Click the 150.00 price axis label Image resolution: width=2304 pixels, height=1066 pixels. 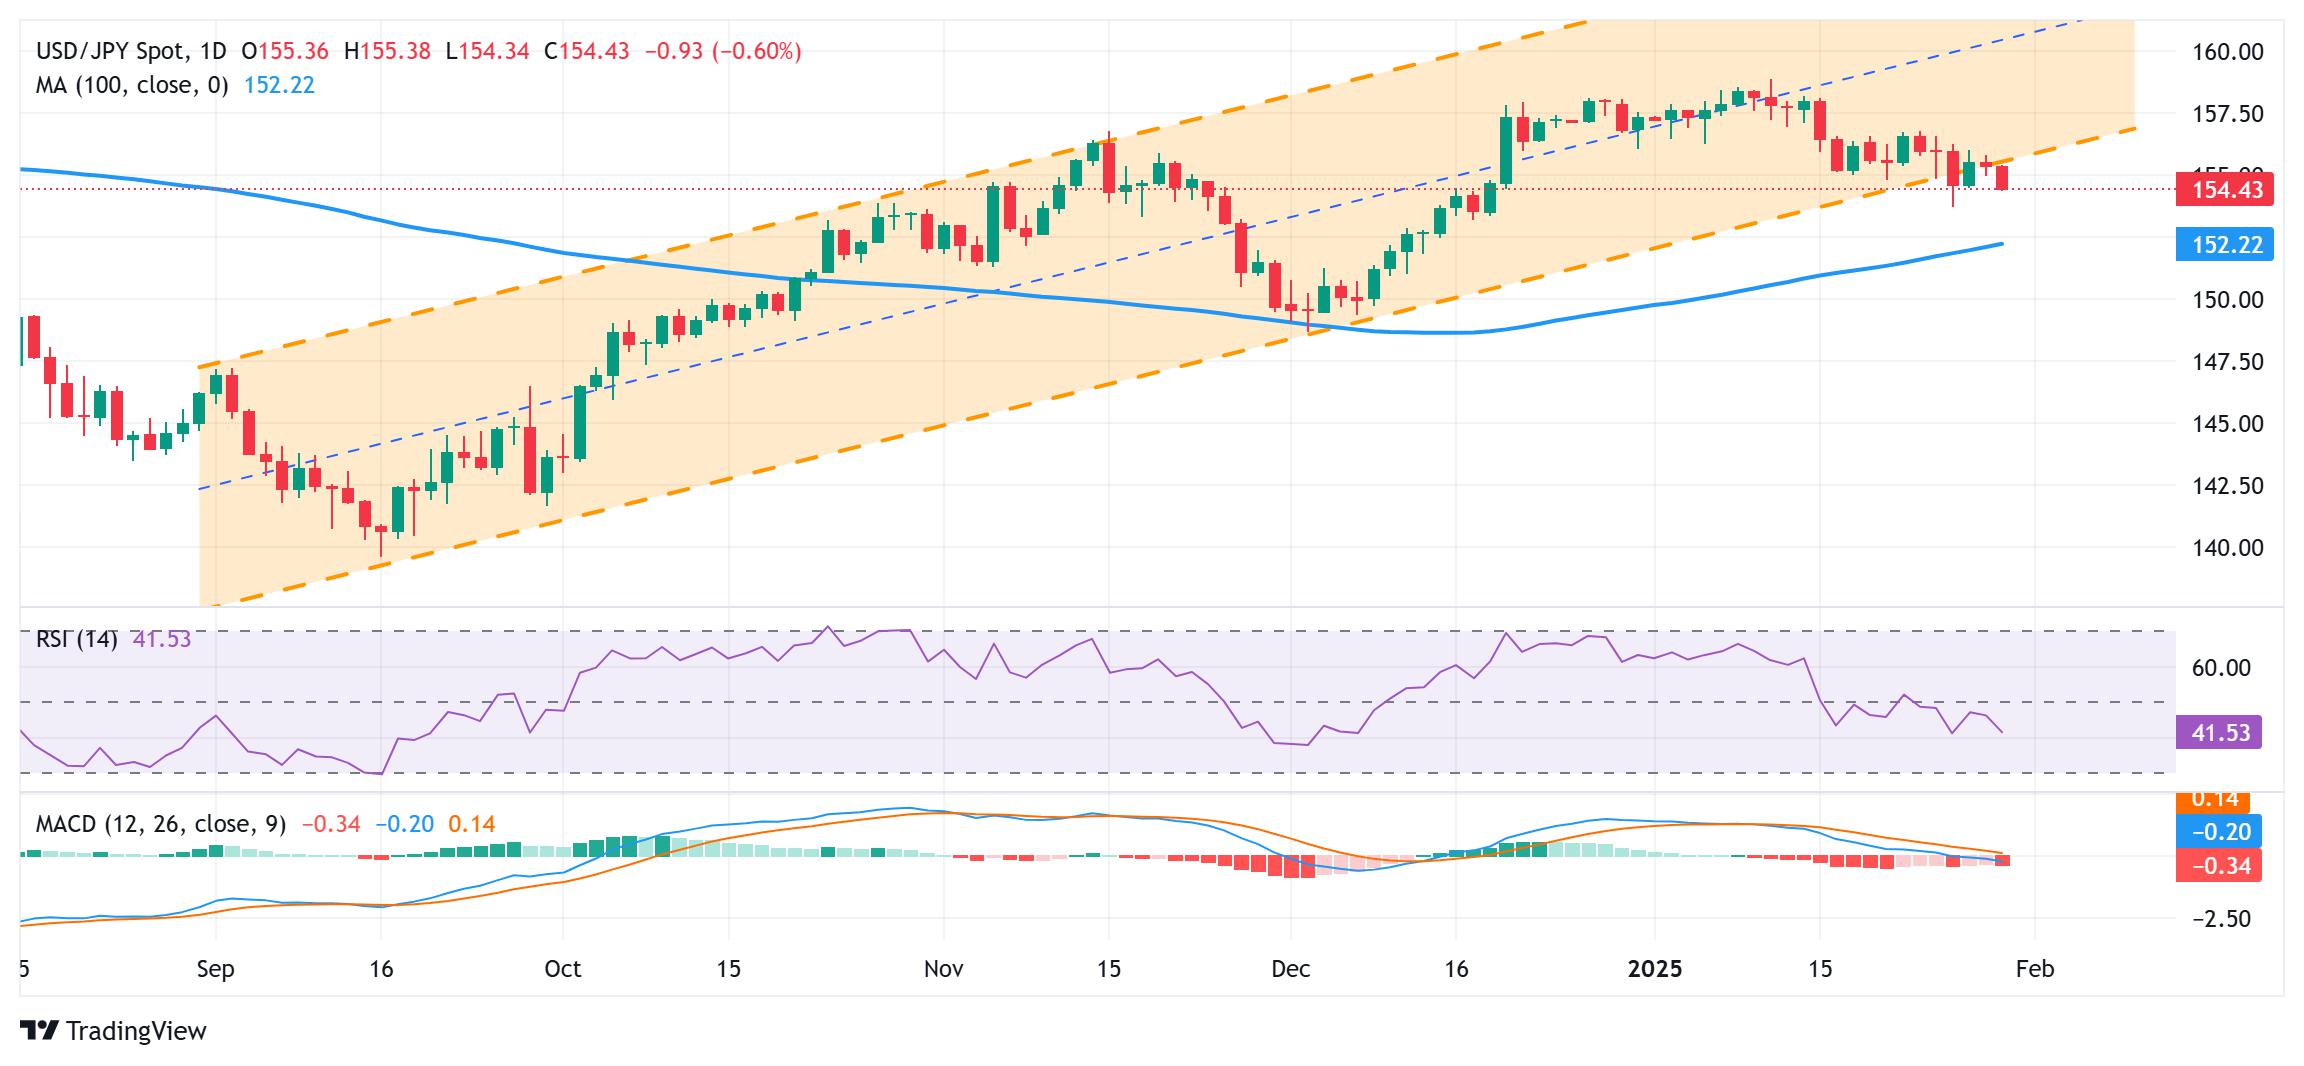click(2226, 300)
